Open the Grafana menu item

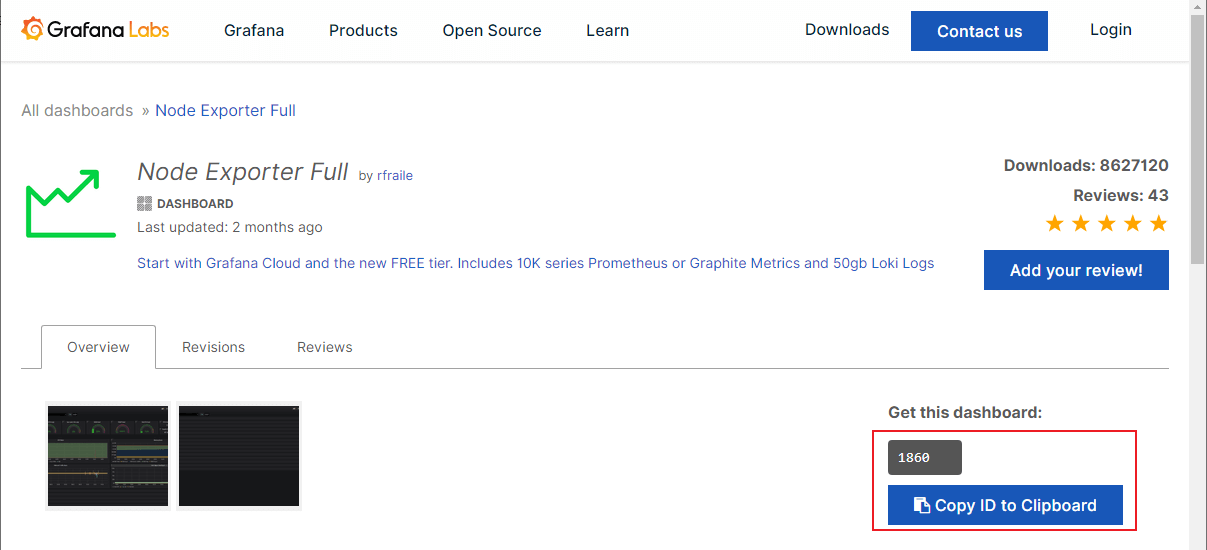(254, 30)
